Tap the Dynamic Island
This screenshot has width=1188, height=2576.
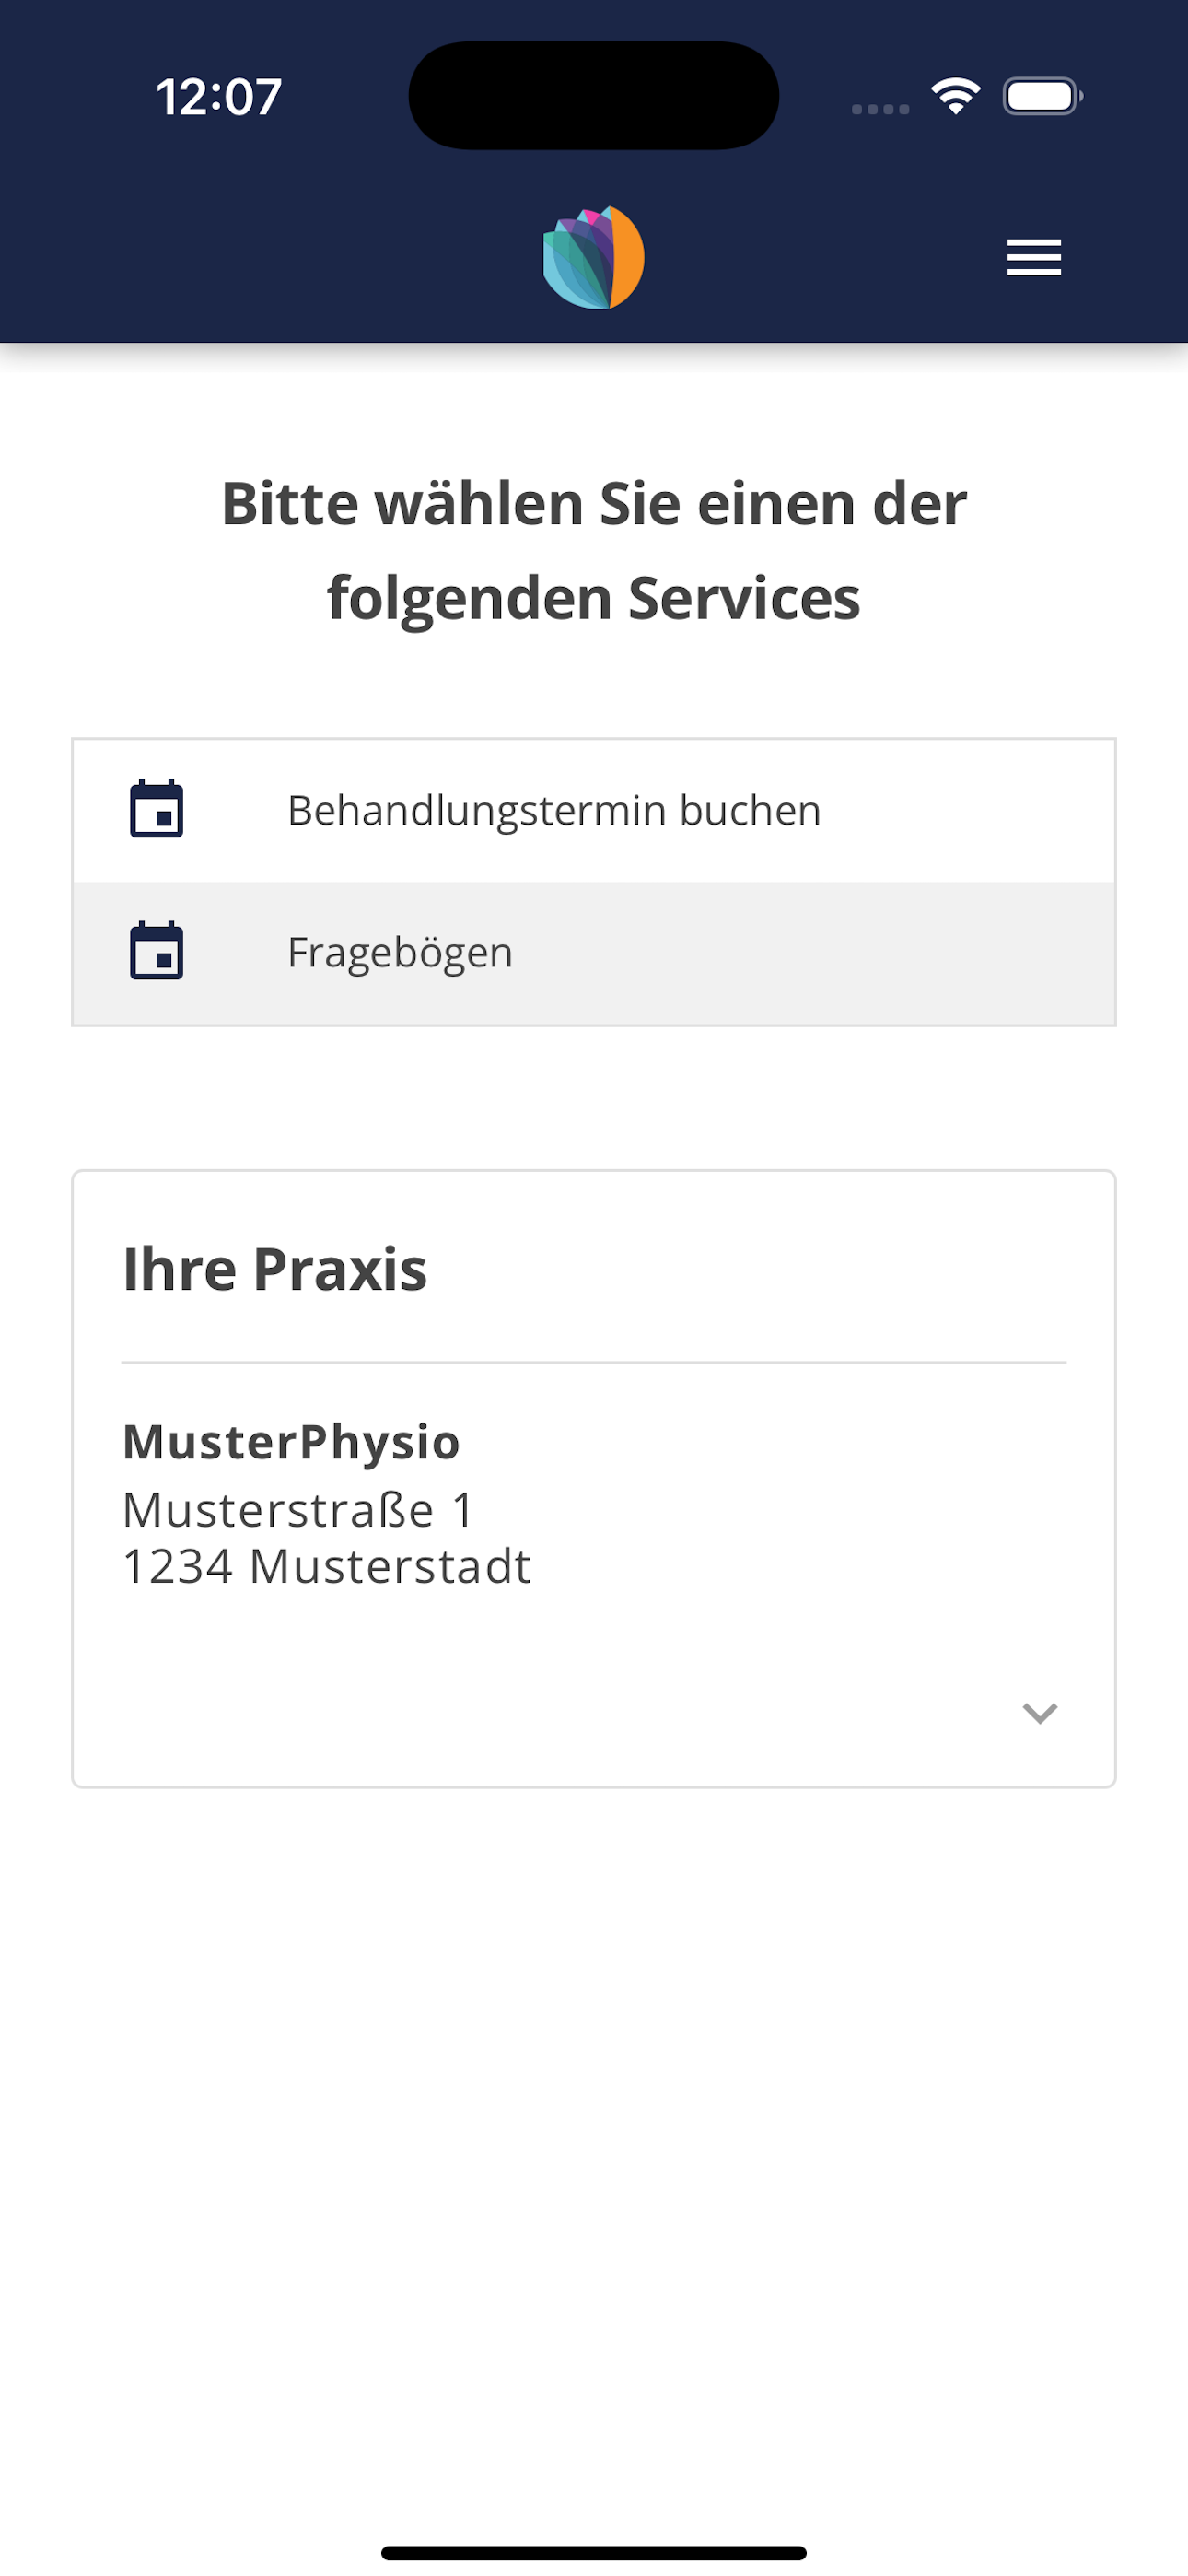pyautogui.click(x=594, y=95)
